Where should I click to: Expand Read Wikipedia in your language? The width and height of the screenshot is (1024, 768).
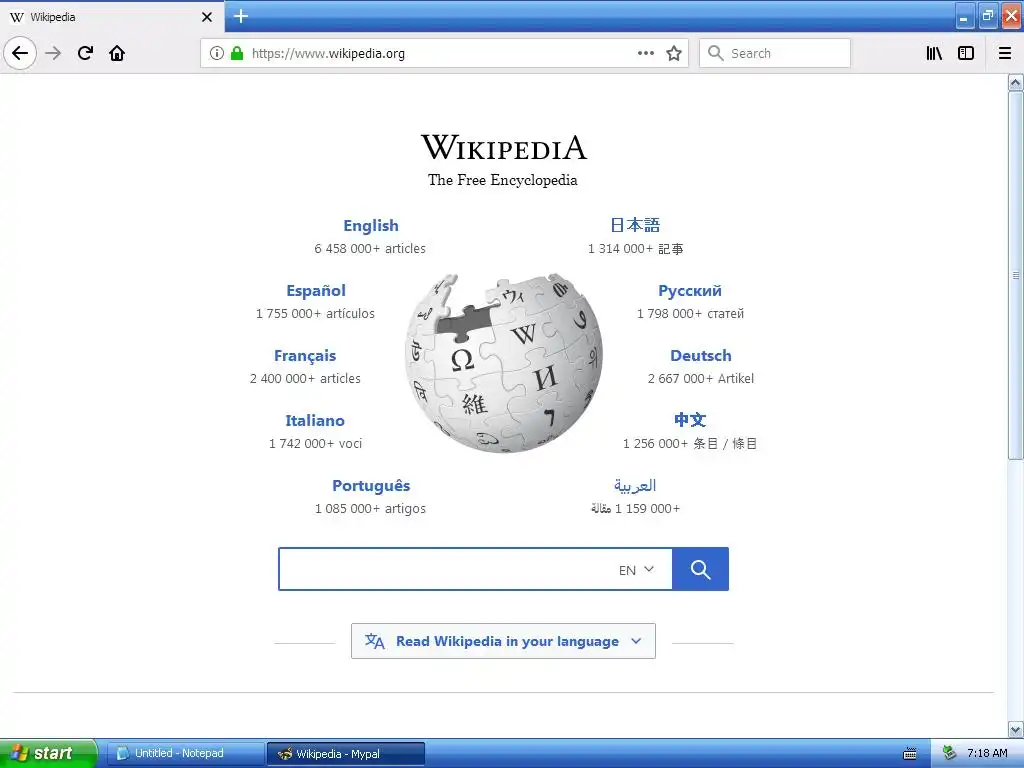tap(504, 641)
